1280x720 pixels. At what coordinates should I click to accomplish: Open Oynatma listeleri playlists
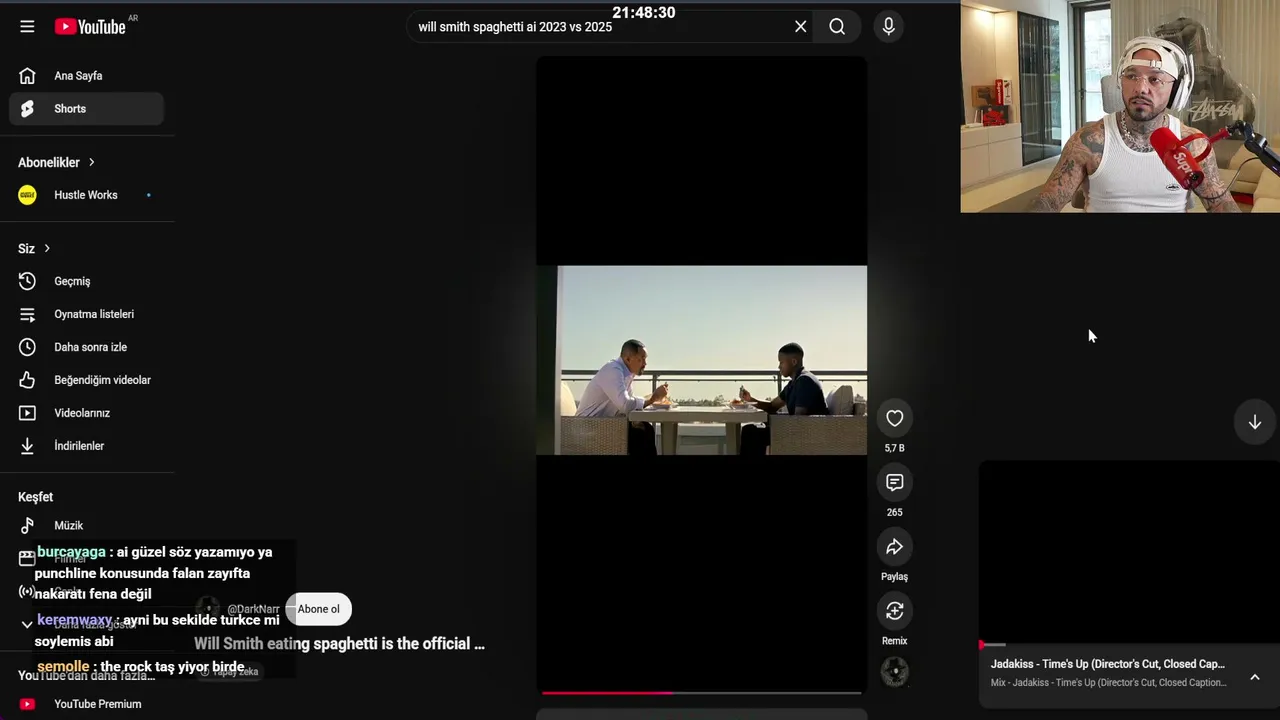(x=87, y=314)
